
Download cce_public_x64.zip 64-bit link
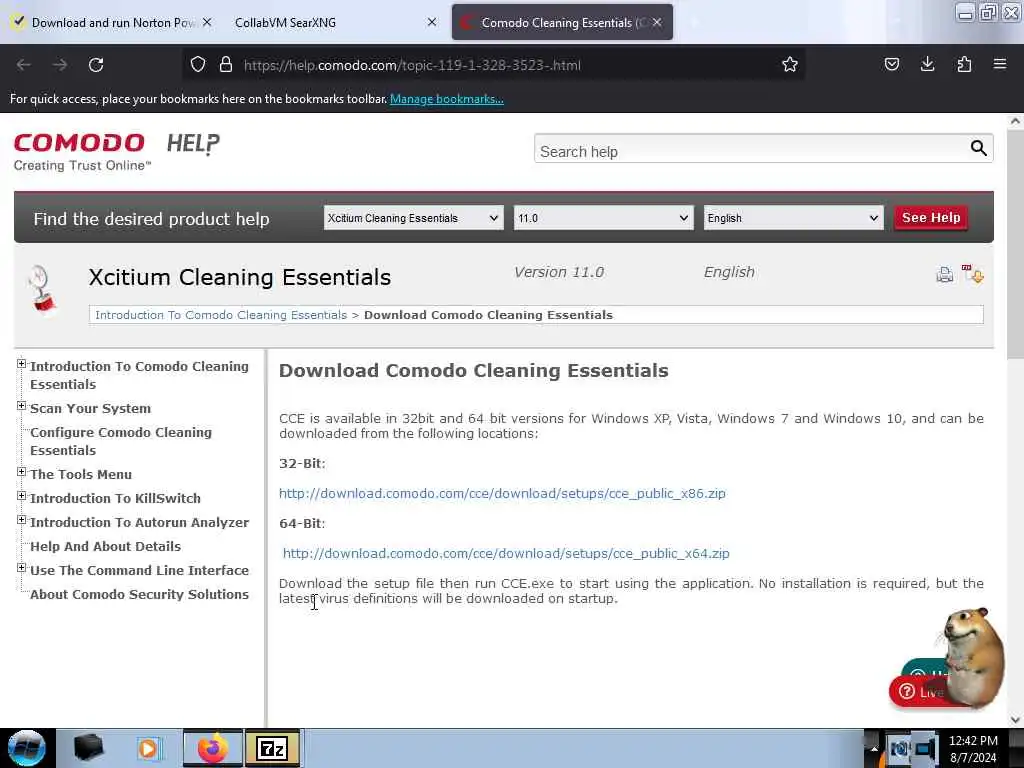point(506,553)
